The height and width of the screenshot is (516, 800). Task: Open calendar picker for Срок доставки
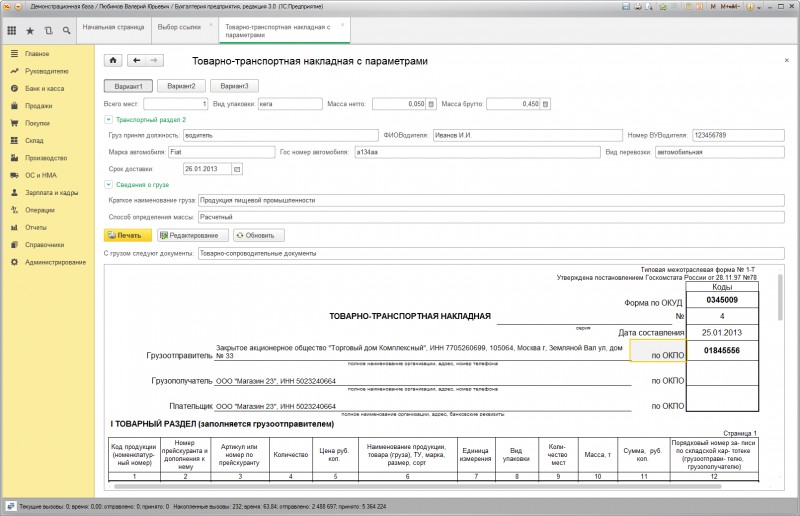point(237,169)
